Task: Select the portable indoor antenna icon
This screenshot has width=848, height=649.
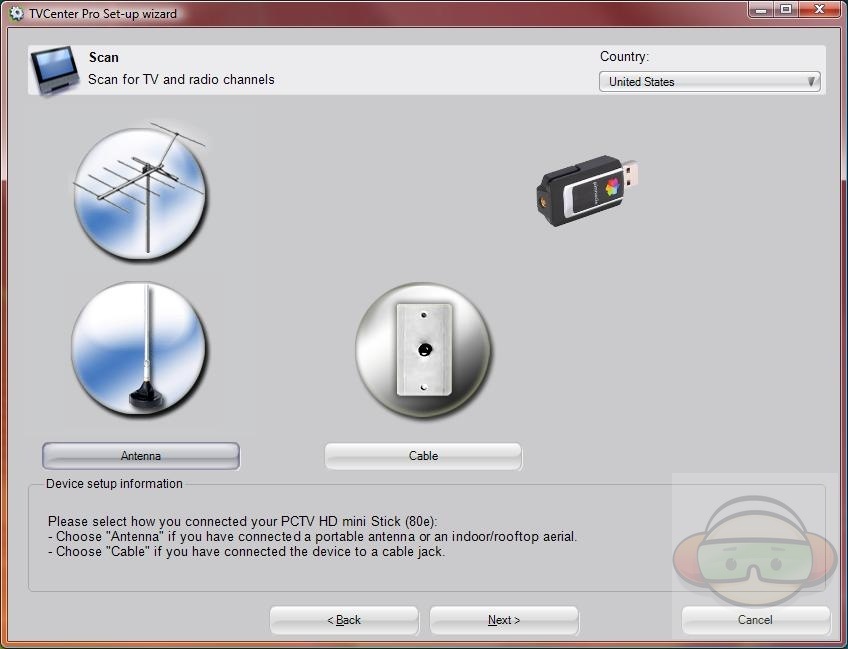Action: [x=140, y=348]
